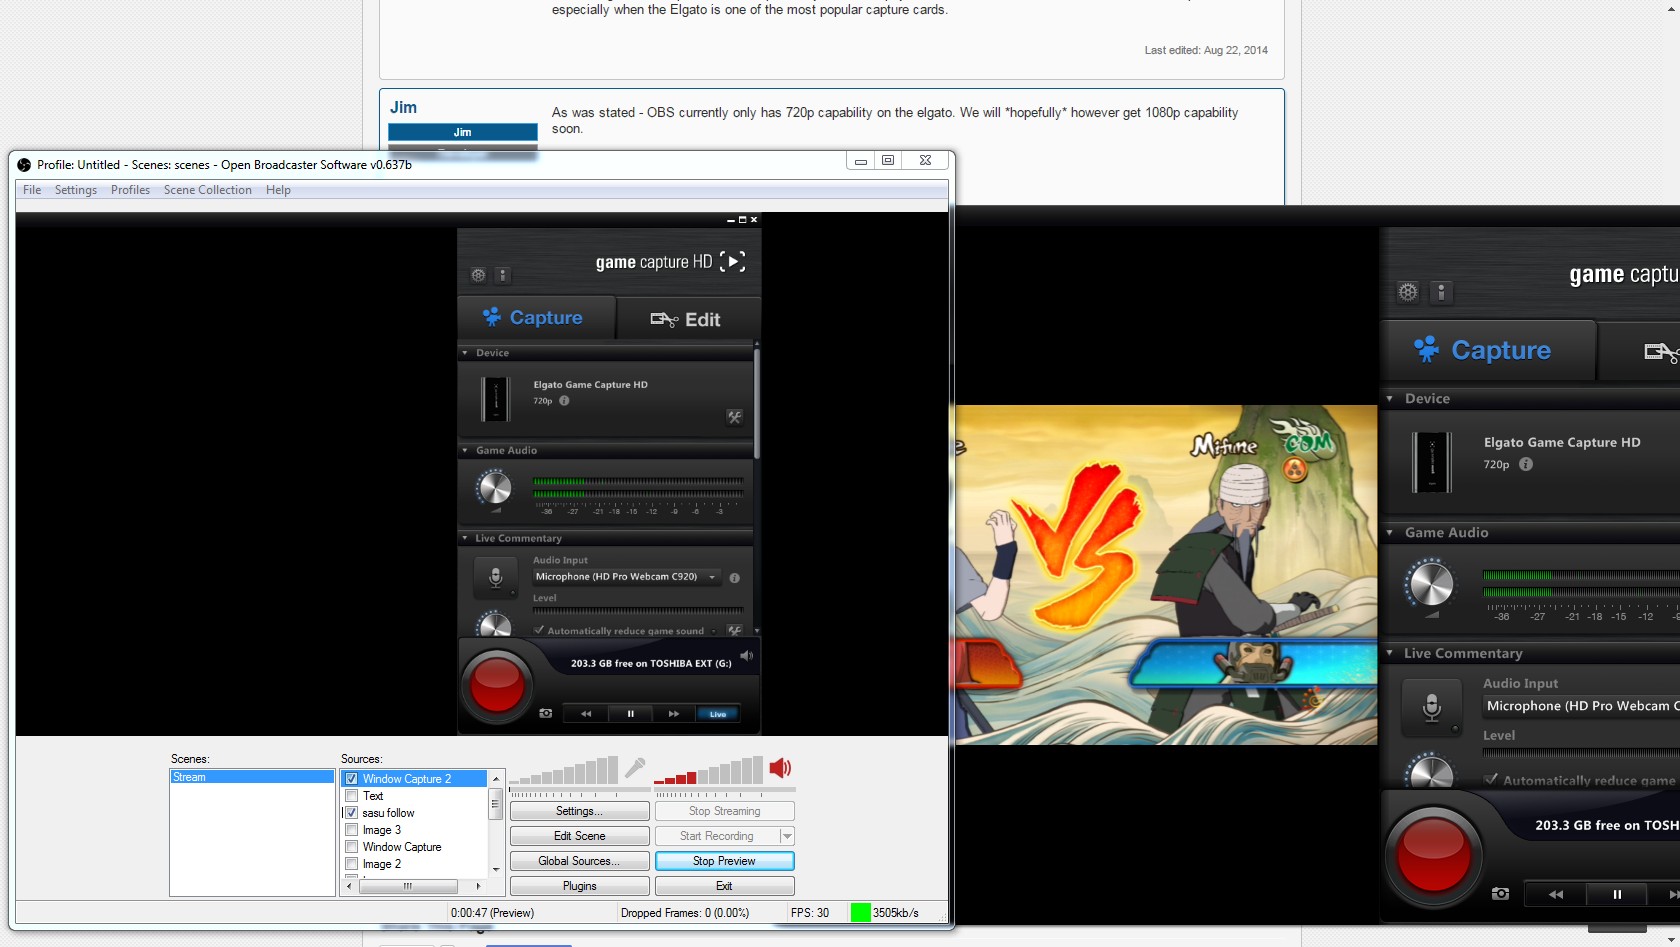
Task: Open the Scene Collection menu
Action: point(208,190)
